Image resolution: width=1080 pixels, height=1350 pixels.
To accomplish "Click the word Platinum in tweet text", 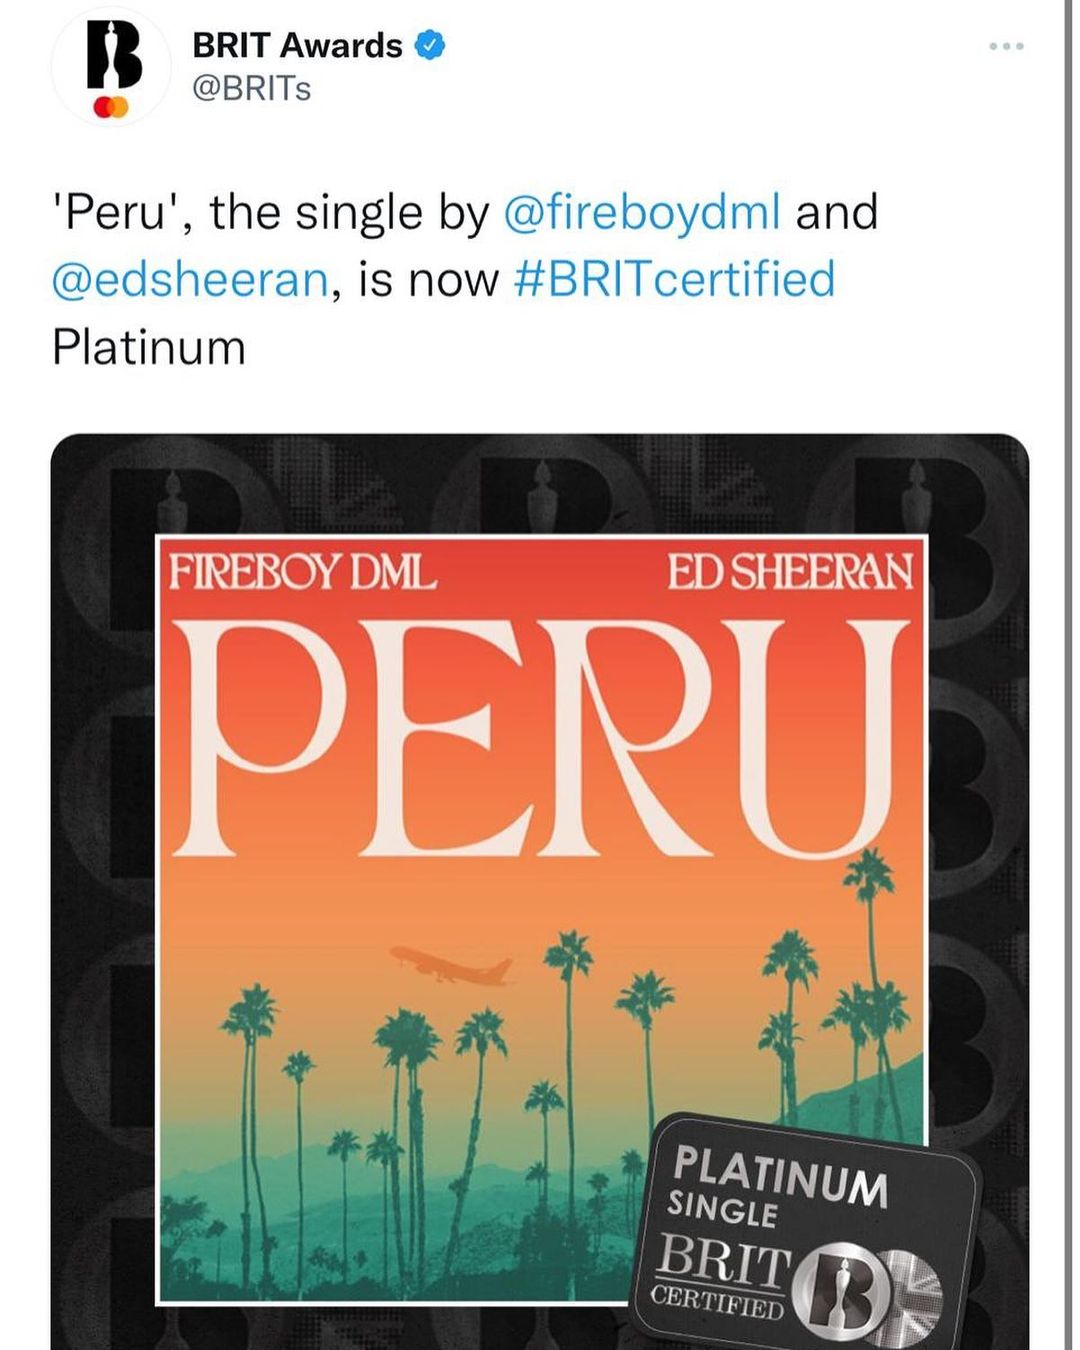I will tap(149, 347).
